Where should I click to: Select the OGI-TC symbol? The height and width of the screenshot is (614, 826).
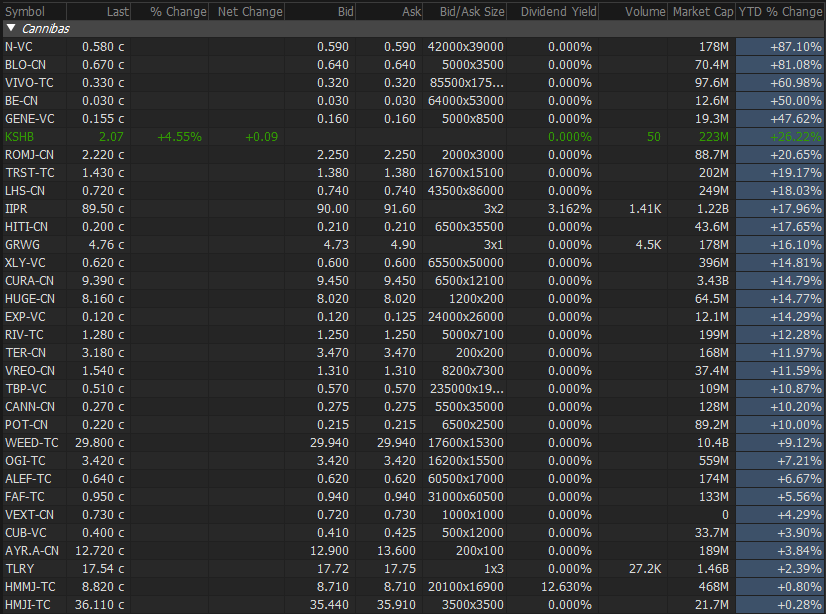point(25,460)
